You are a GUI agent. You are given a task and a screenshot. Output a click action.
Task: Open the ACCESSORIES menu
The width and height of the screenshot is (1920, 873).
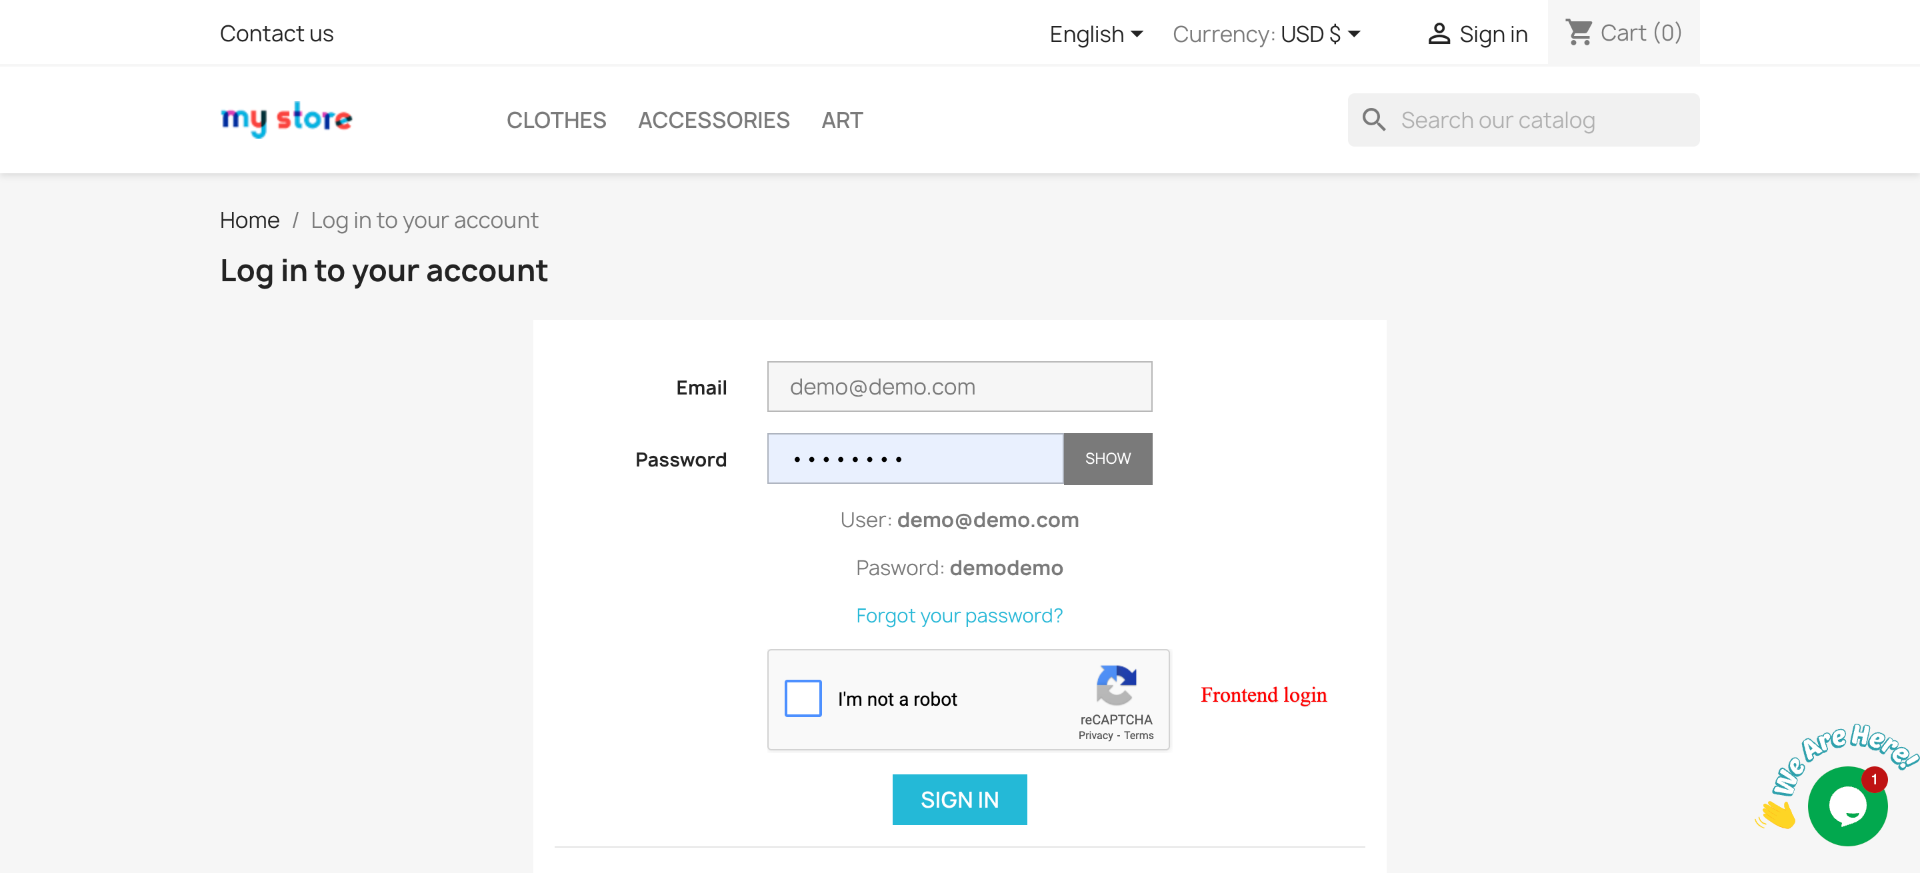pyautogui.click(x=713, y=120)
